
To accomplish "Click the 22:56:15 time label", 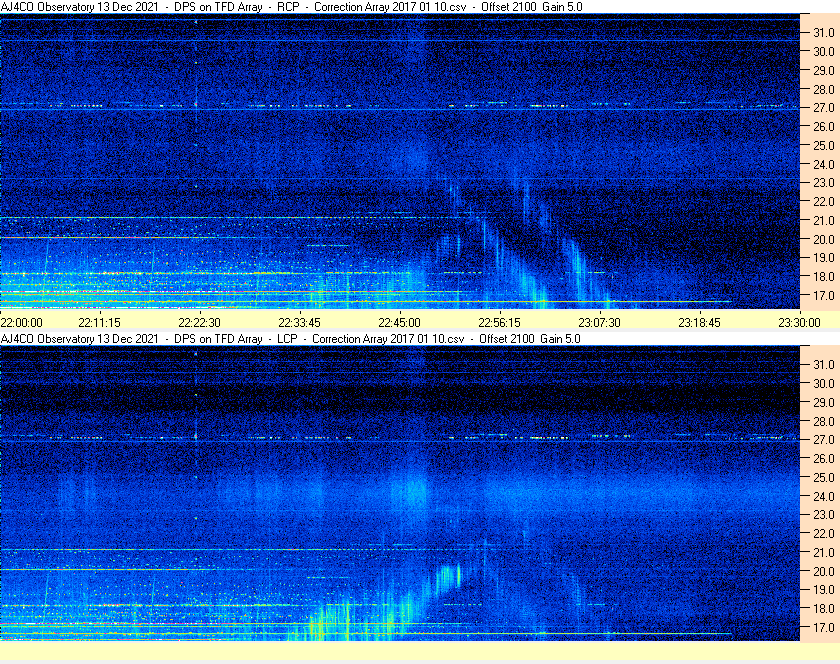I will [499, 323].
